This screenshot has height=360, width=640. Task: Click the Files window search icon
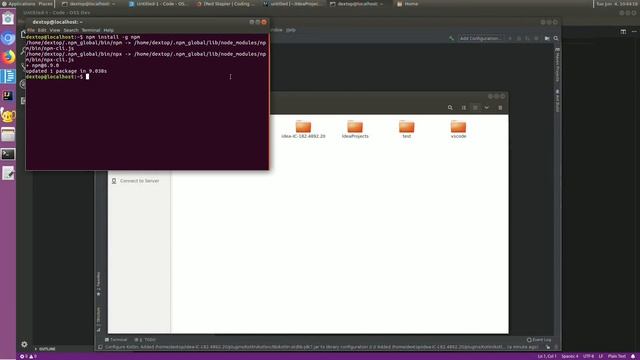[x=450, y=108]
